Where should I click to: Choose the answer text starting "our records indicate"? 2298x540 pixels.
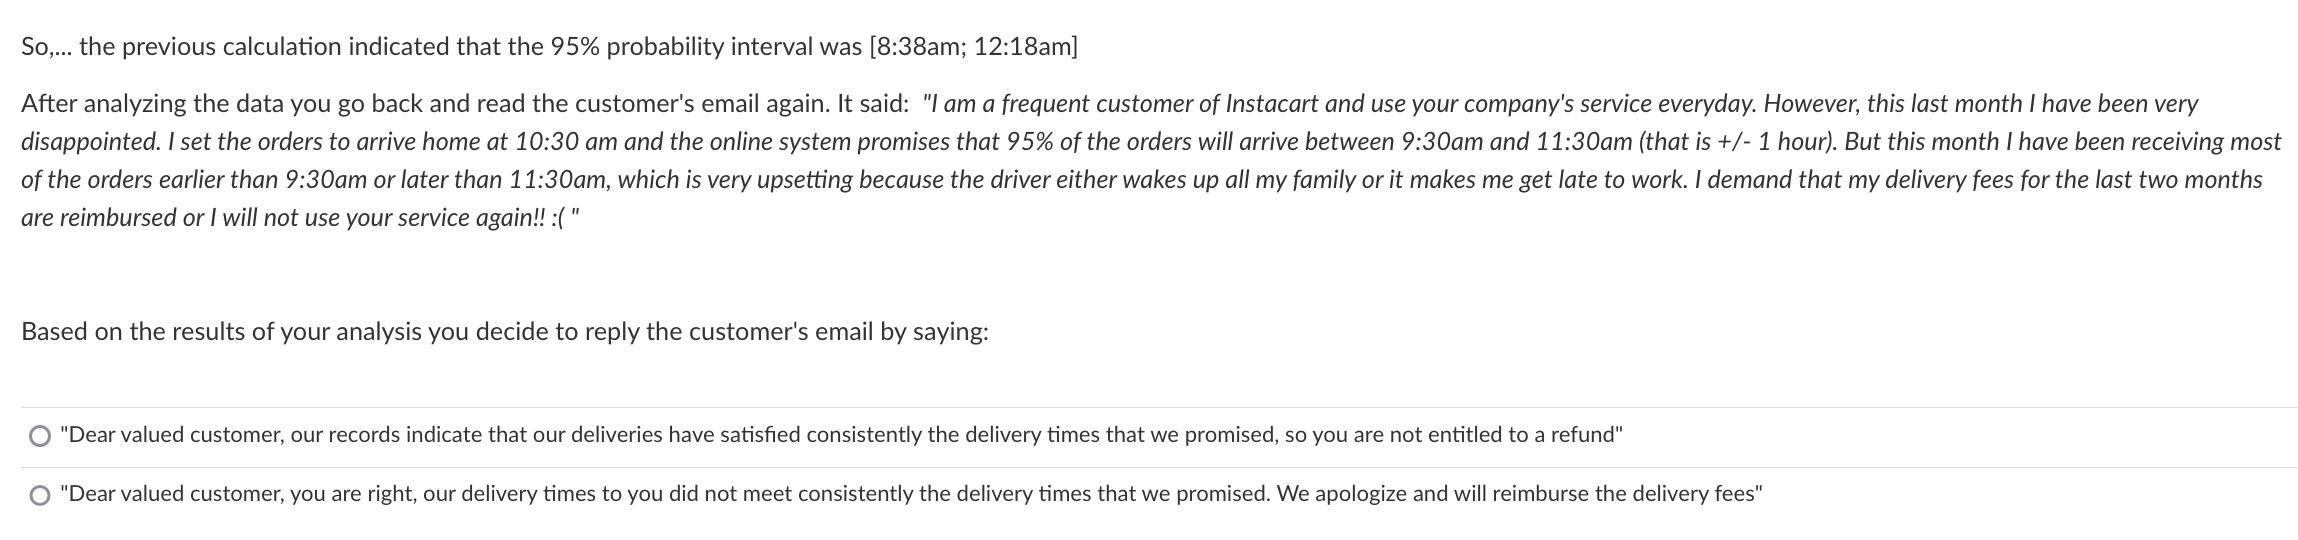coord(842,435)
